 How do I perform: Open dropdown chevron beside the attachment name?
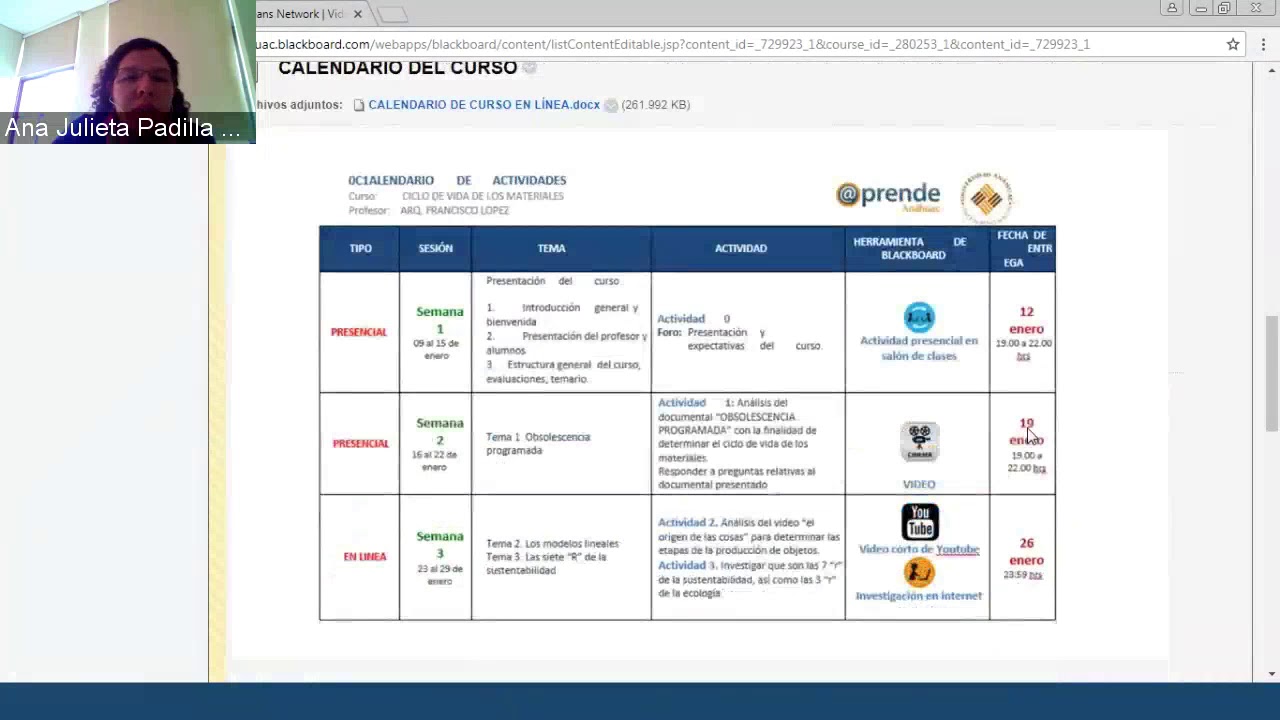611,105
